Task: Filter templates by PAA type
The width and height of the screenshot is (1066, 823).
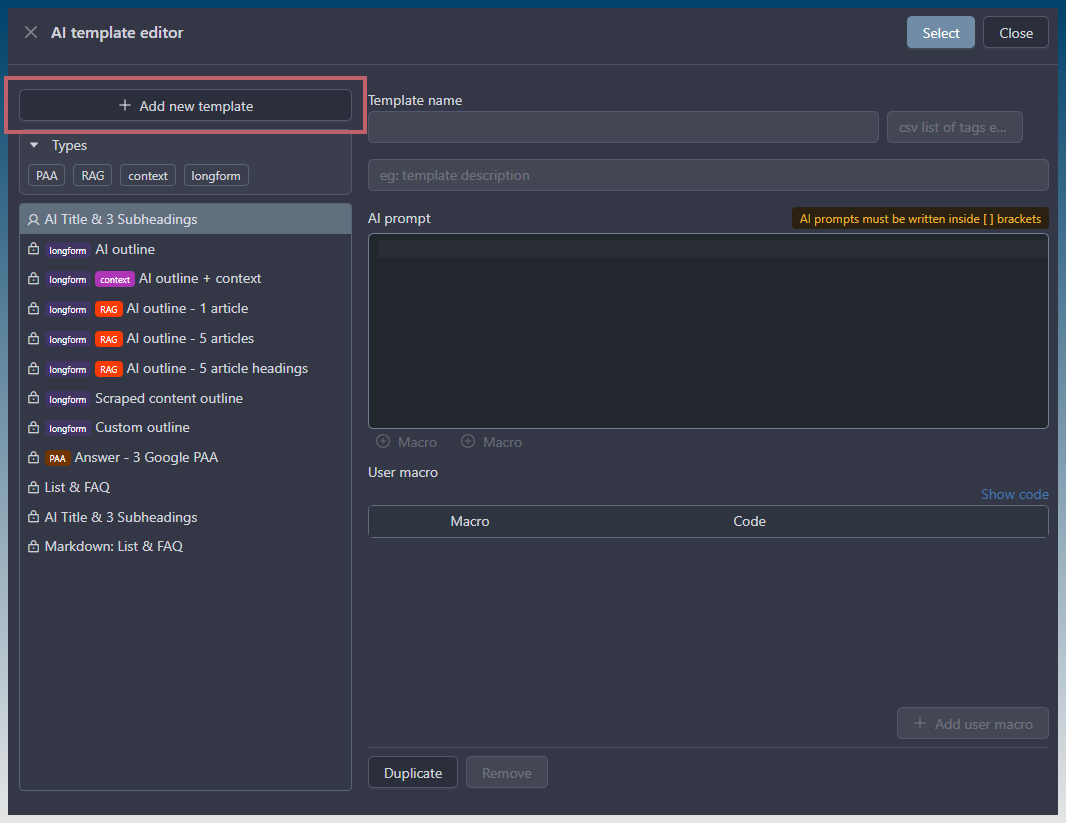Action: tap(46, 175)
